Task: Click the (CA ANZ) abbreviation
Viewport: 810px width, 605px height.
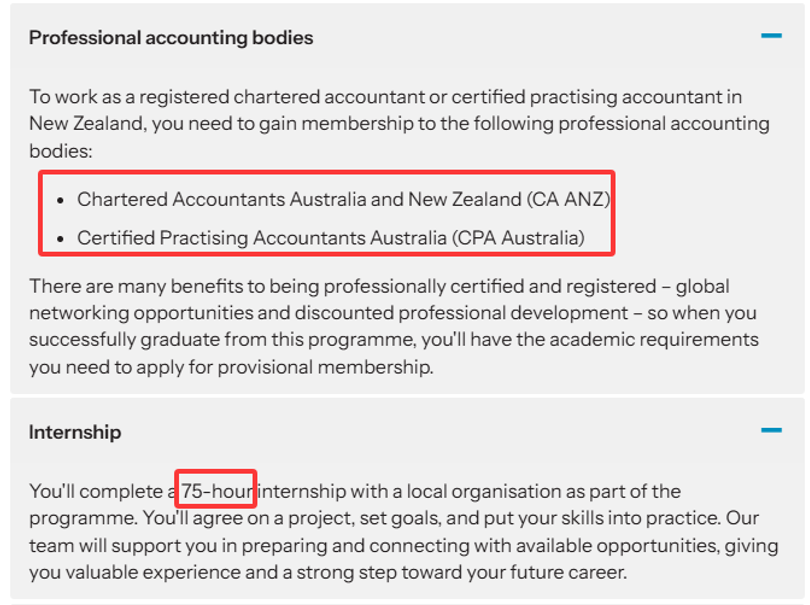Action: [x=567, y=199]
